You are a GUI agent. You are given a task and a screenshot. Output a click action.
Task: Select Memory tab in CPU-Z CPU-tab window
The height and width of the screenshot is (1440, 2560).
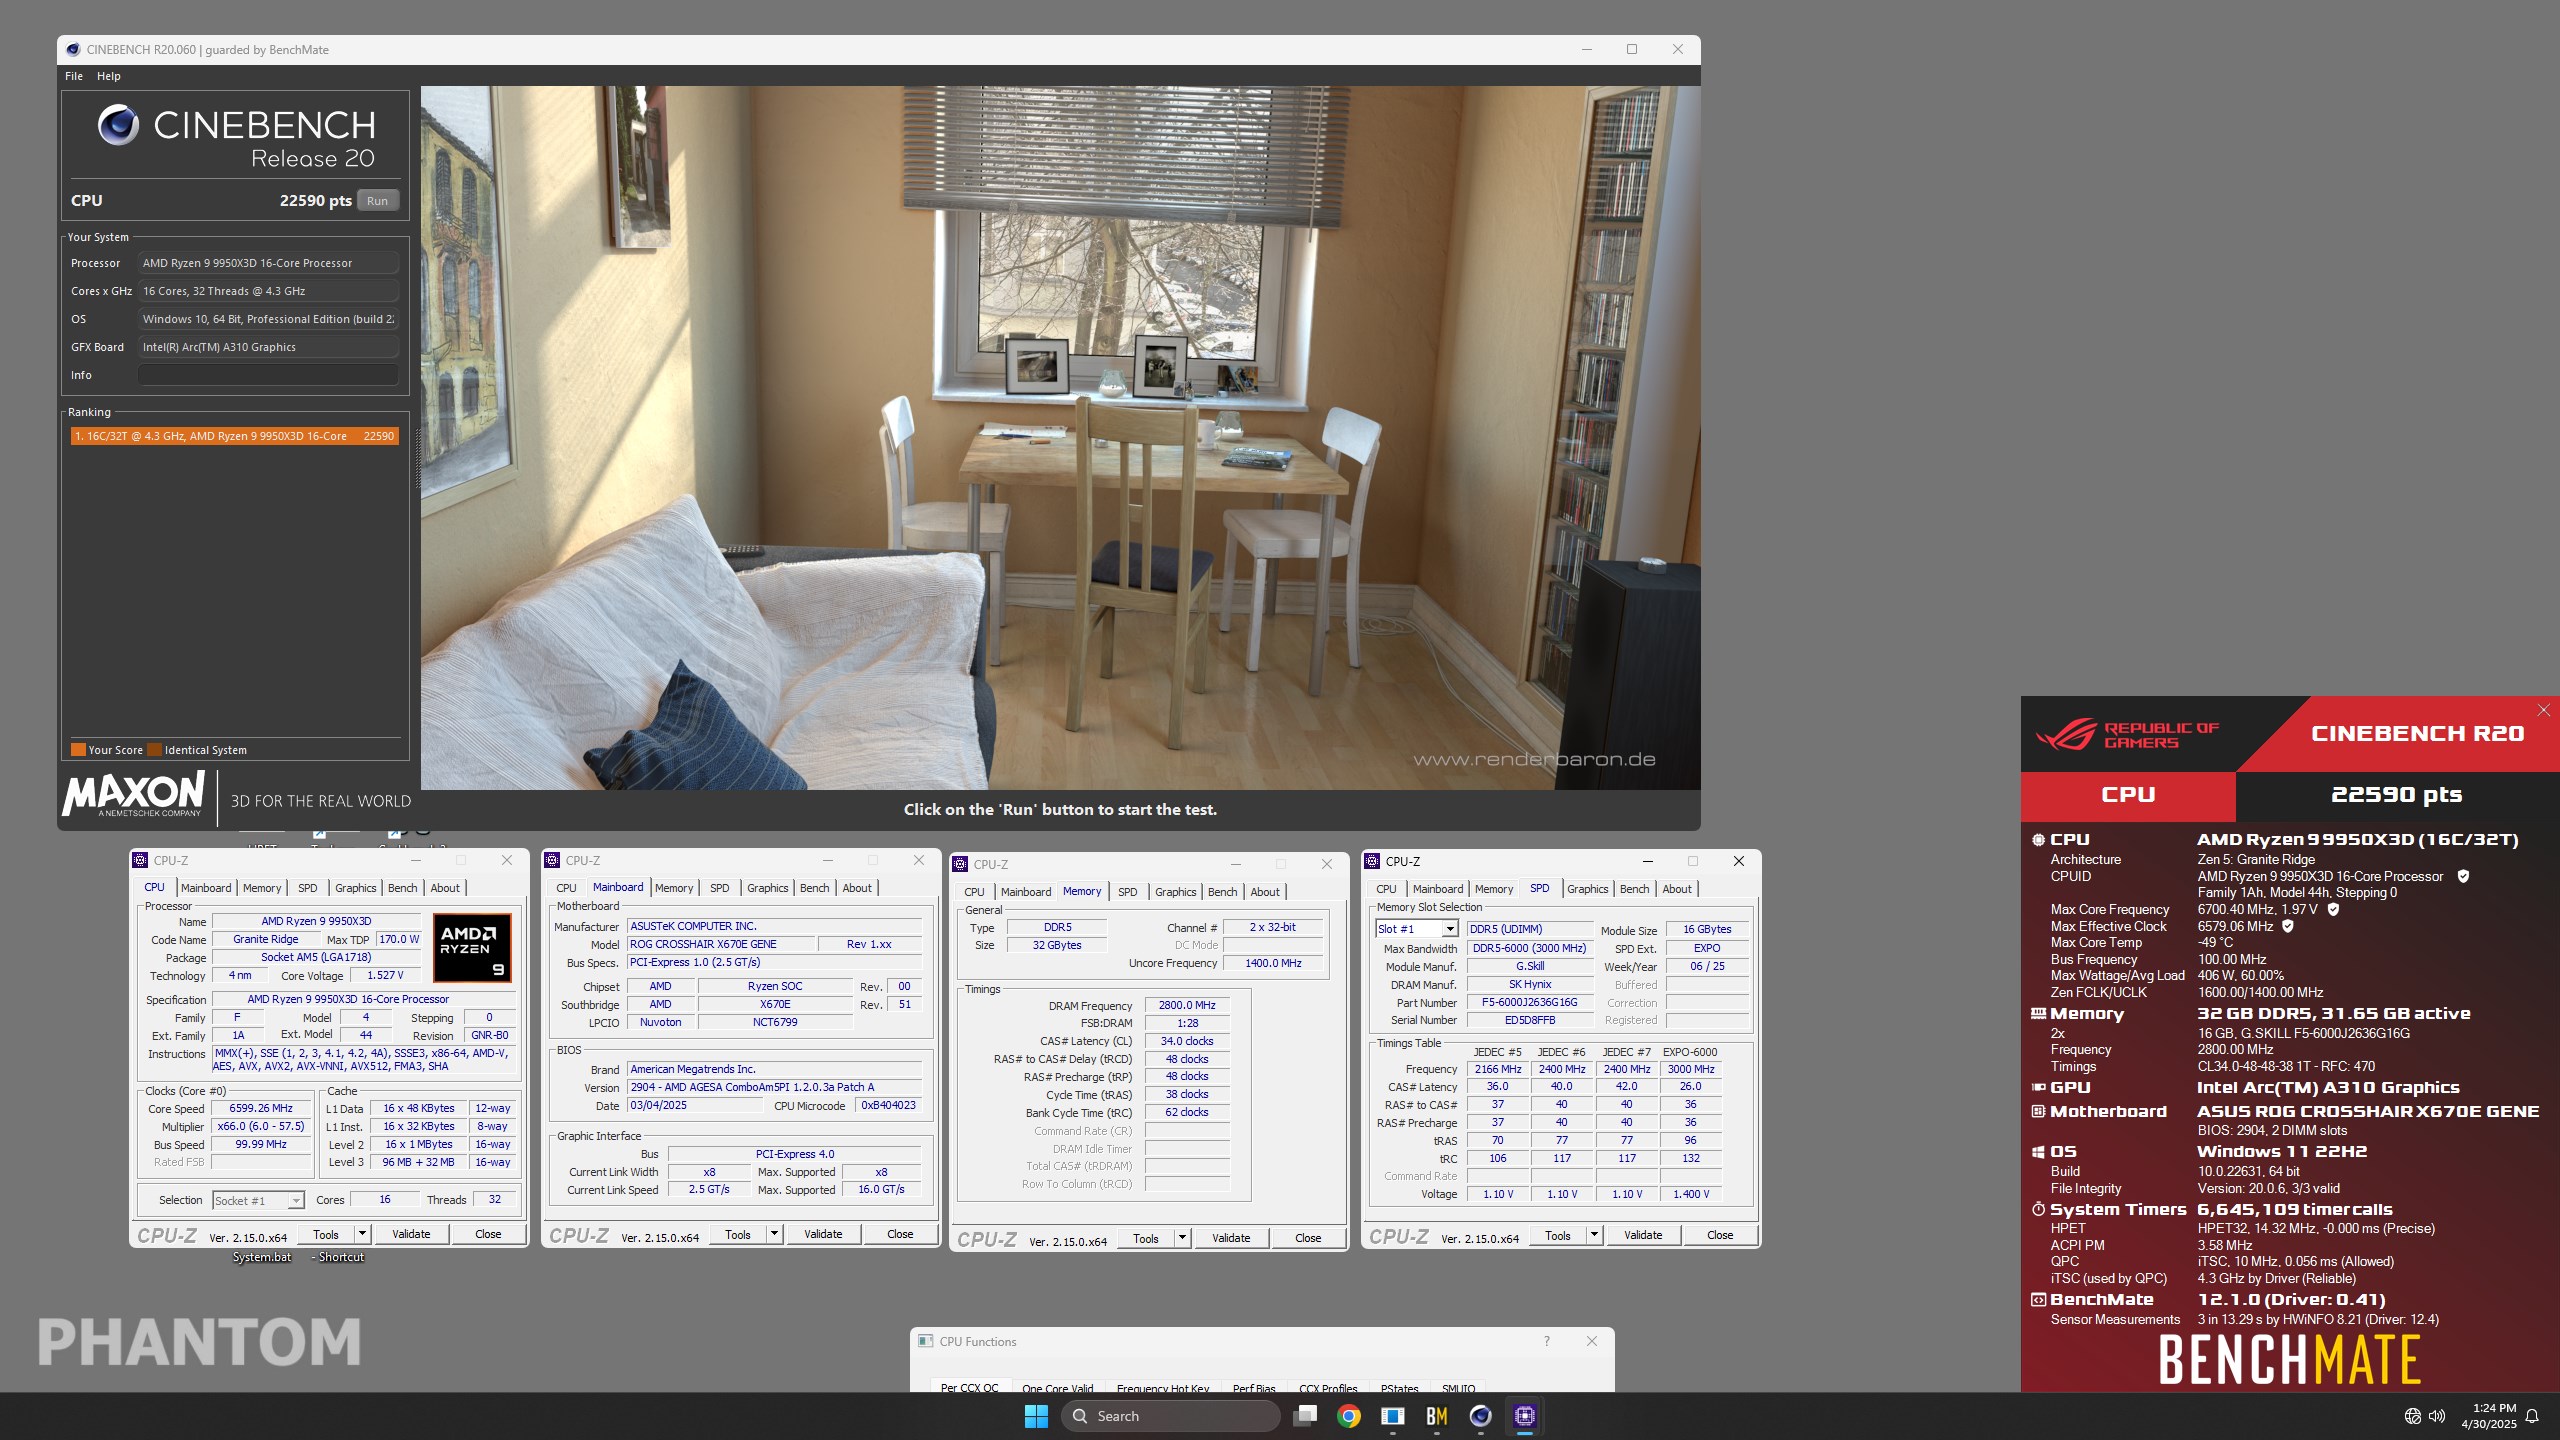(x=262, y=888)
